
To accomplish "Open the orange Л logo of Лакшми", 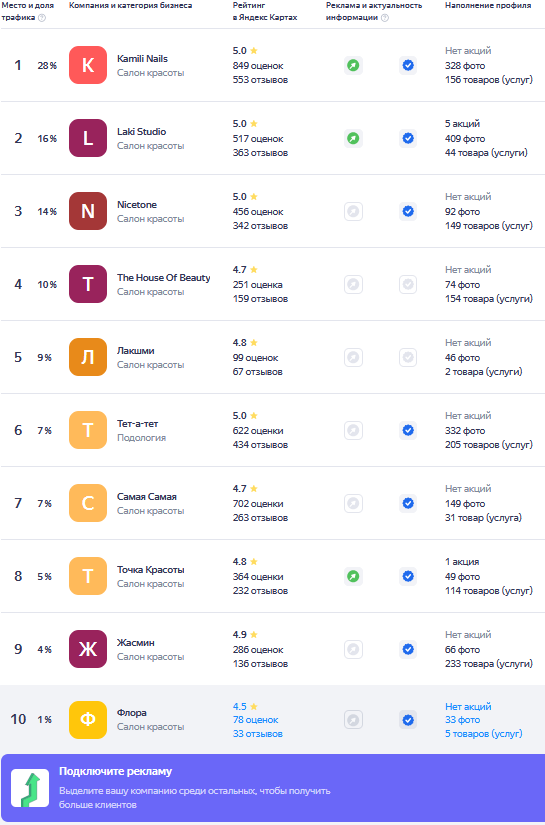I will click(x=88, y=357).
